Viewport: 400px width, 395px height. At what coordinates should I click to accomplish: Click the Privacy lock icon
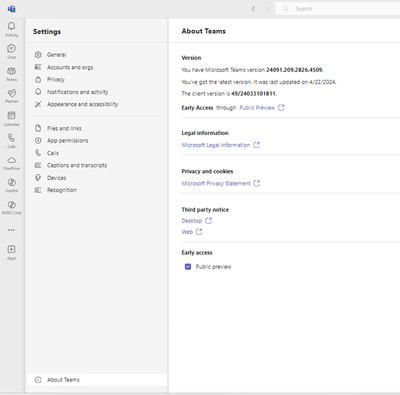coord(38,80)
